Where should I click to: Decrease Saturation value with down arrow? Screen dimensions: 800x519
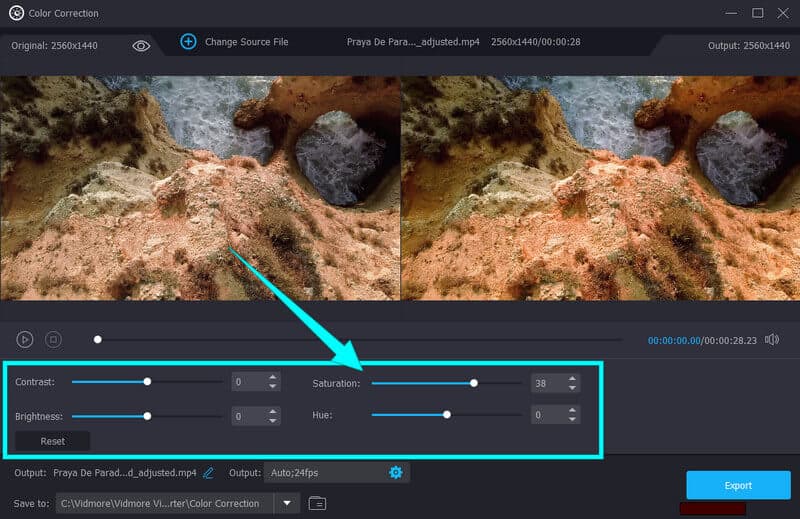tap(572, 388)
